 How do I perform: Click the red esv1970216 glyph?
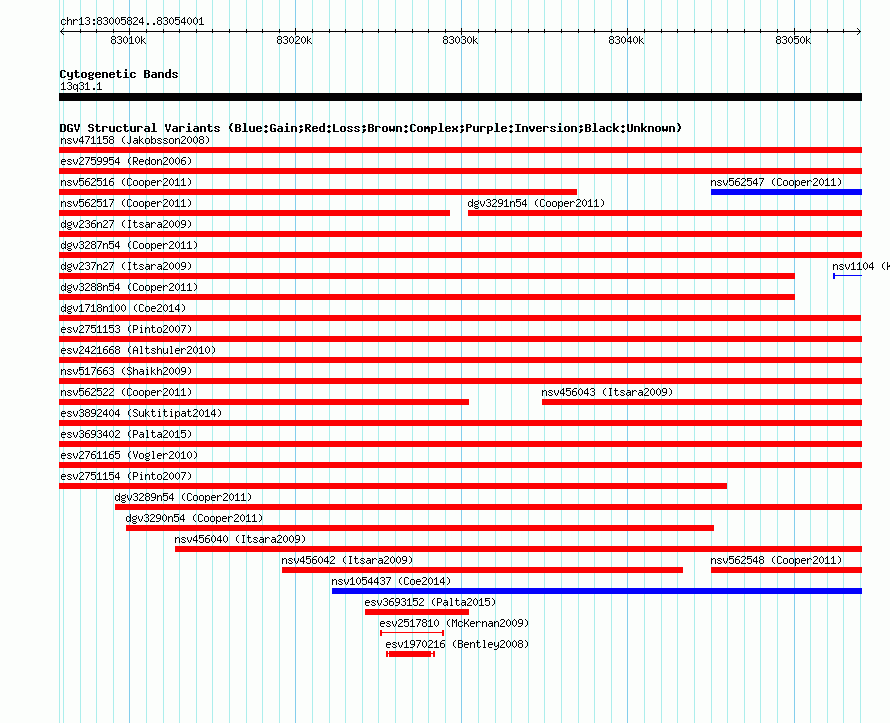pyautogui.click(x=410, y=654)
